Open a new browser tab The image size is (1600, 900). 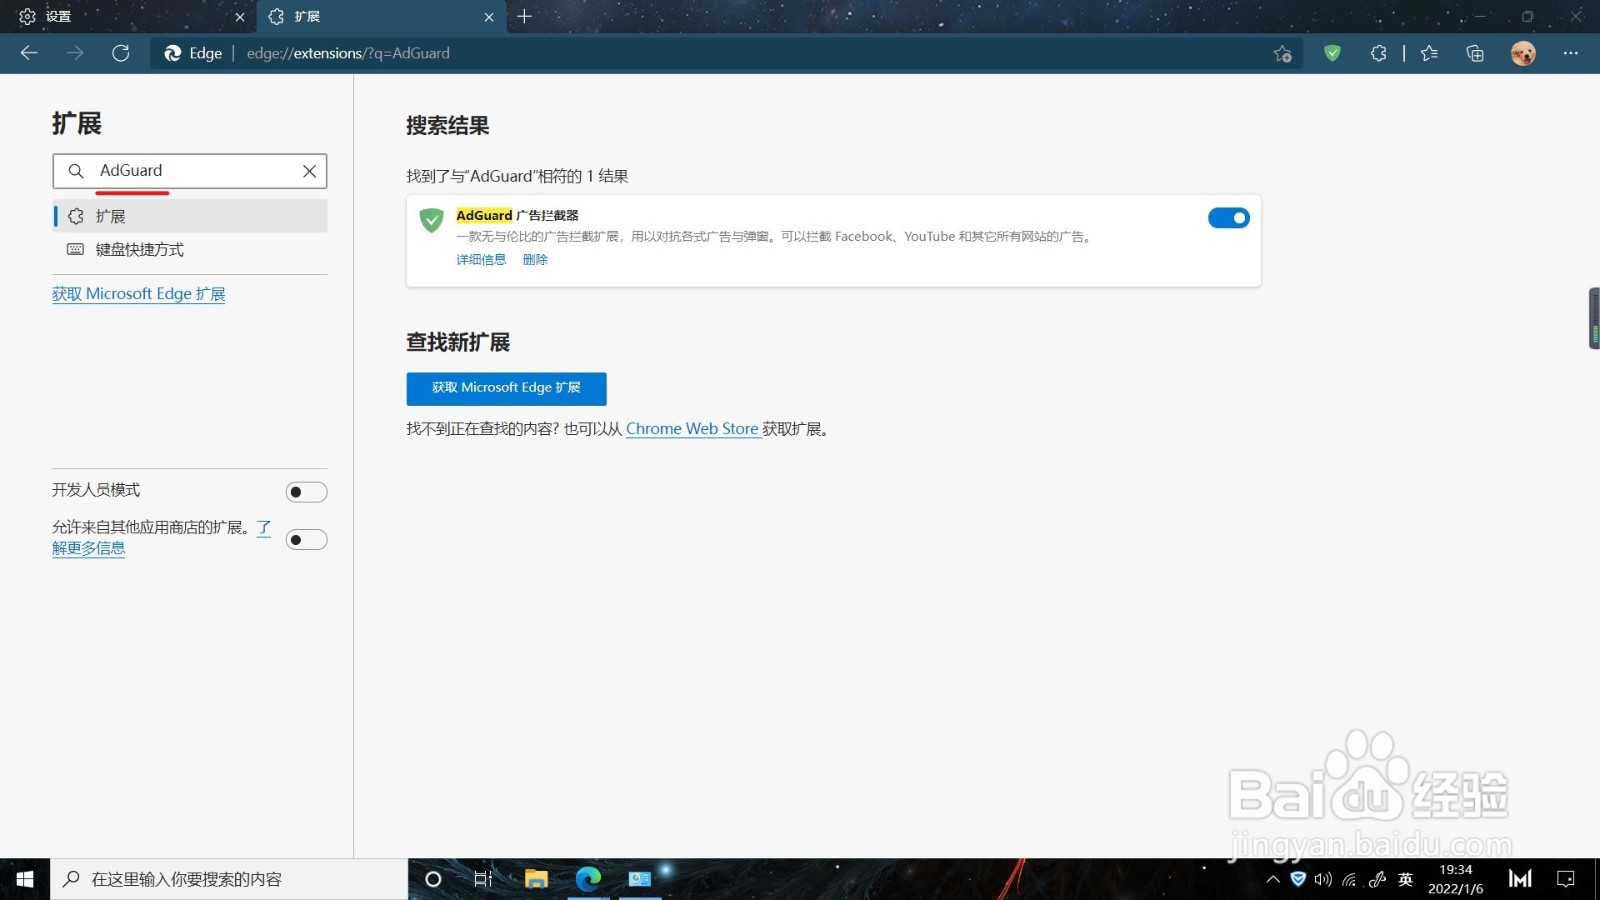click(524, 16)
